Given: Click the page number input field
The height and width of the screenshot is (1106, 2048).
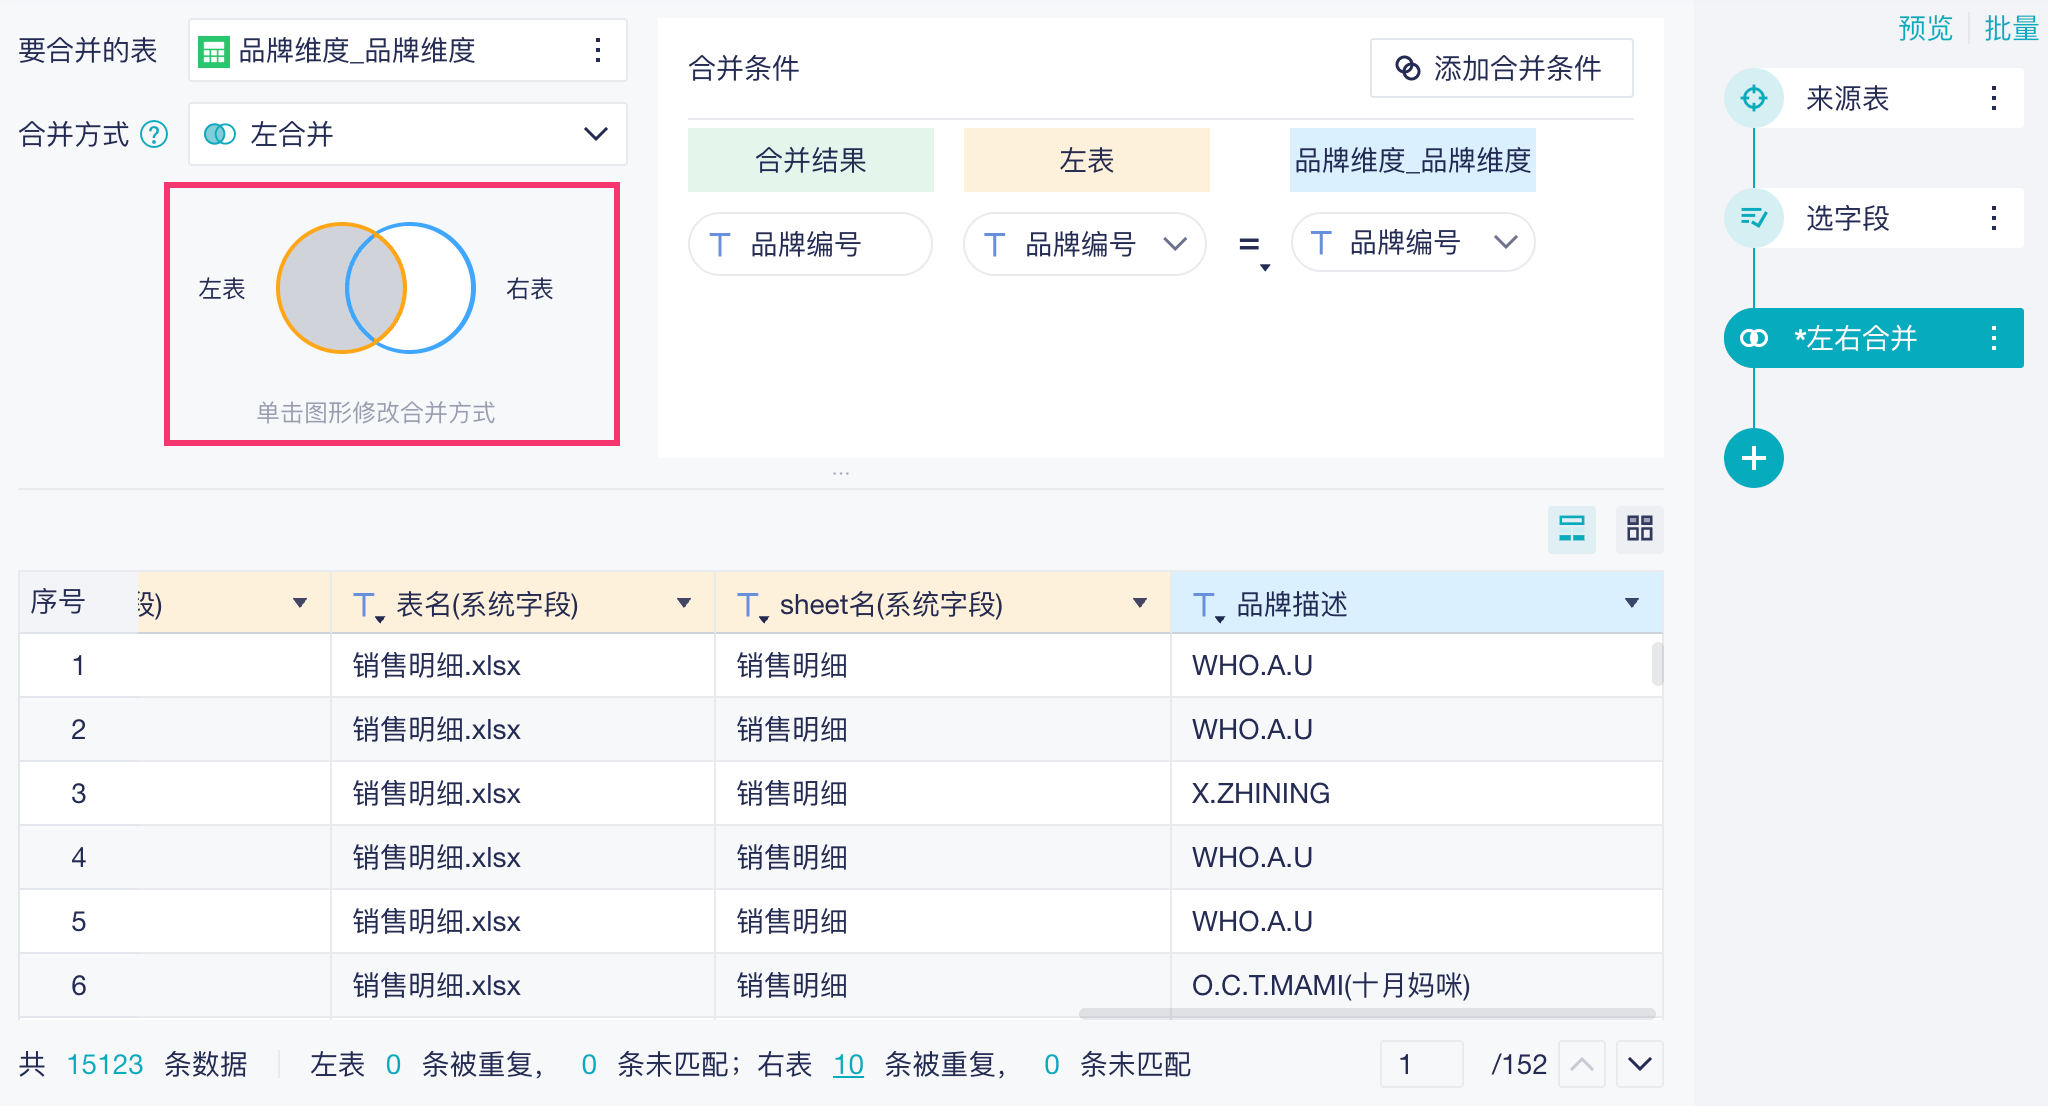Looking at the screenshot, I should [x=1420, y=1064].
